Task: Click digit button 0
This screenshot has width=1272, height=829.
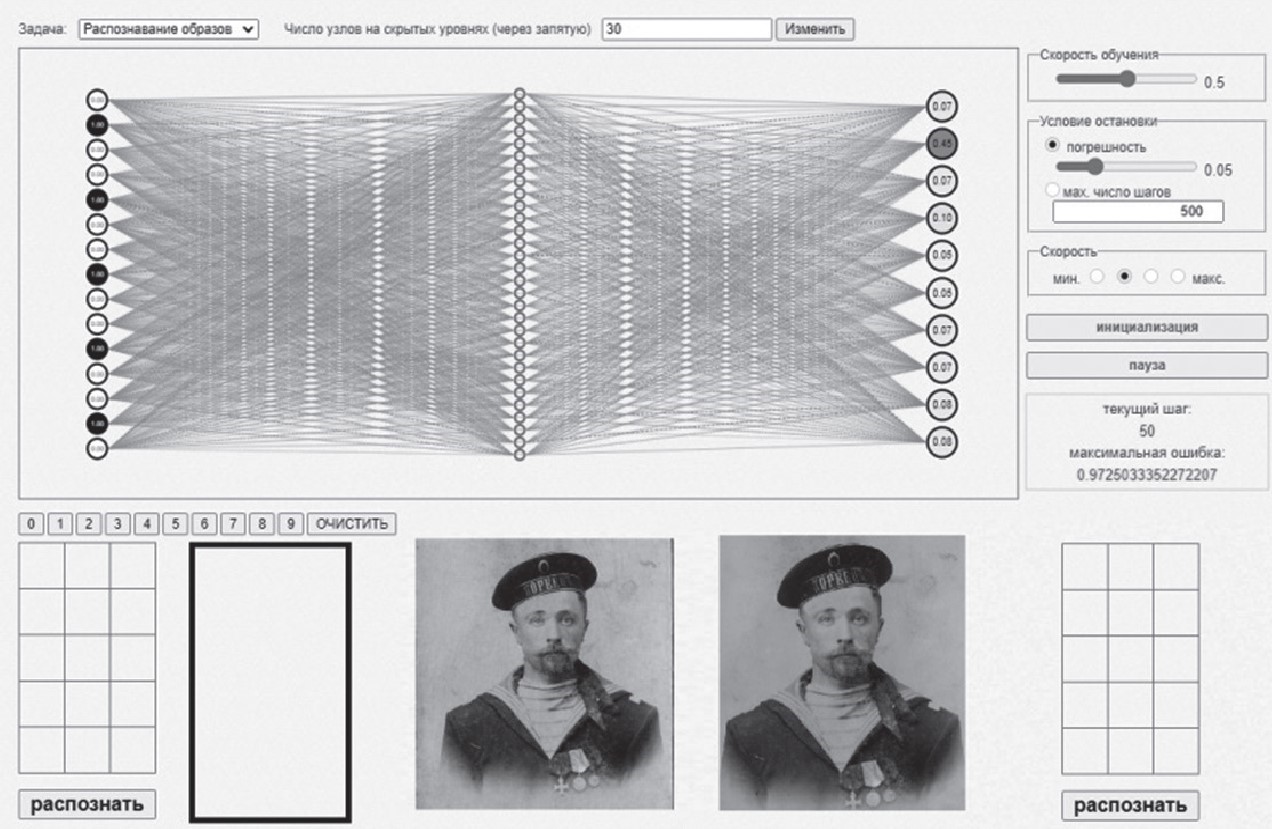Action: coord(31,524)
